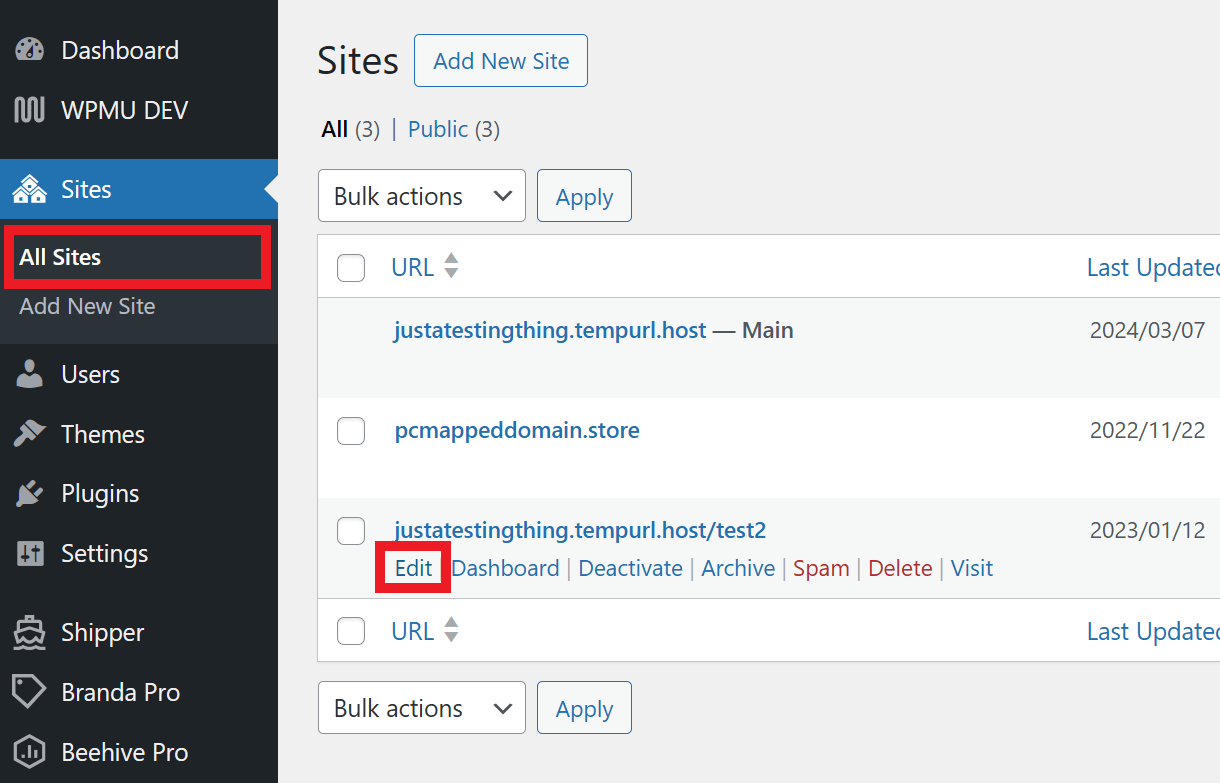Click the bottom Apply button
Screen dimensions: 1220x783
[x=584, y=708]
